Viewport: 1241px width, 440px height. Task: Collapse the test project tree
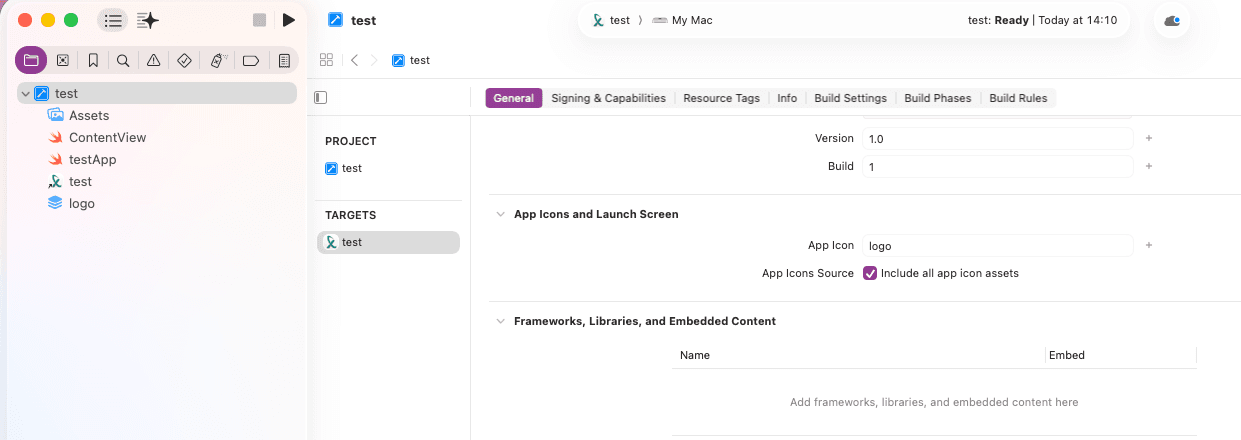pos(25,94)
